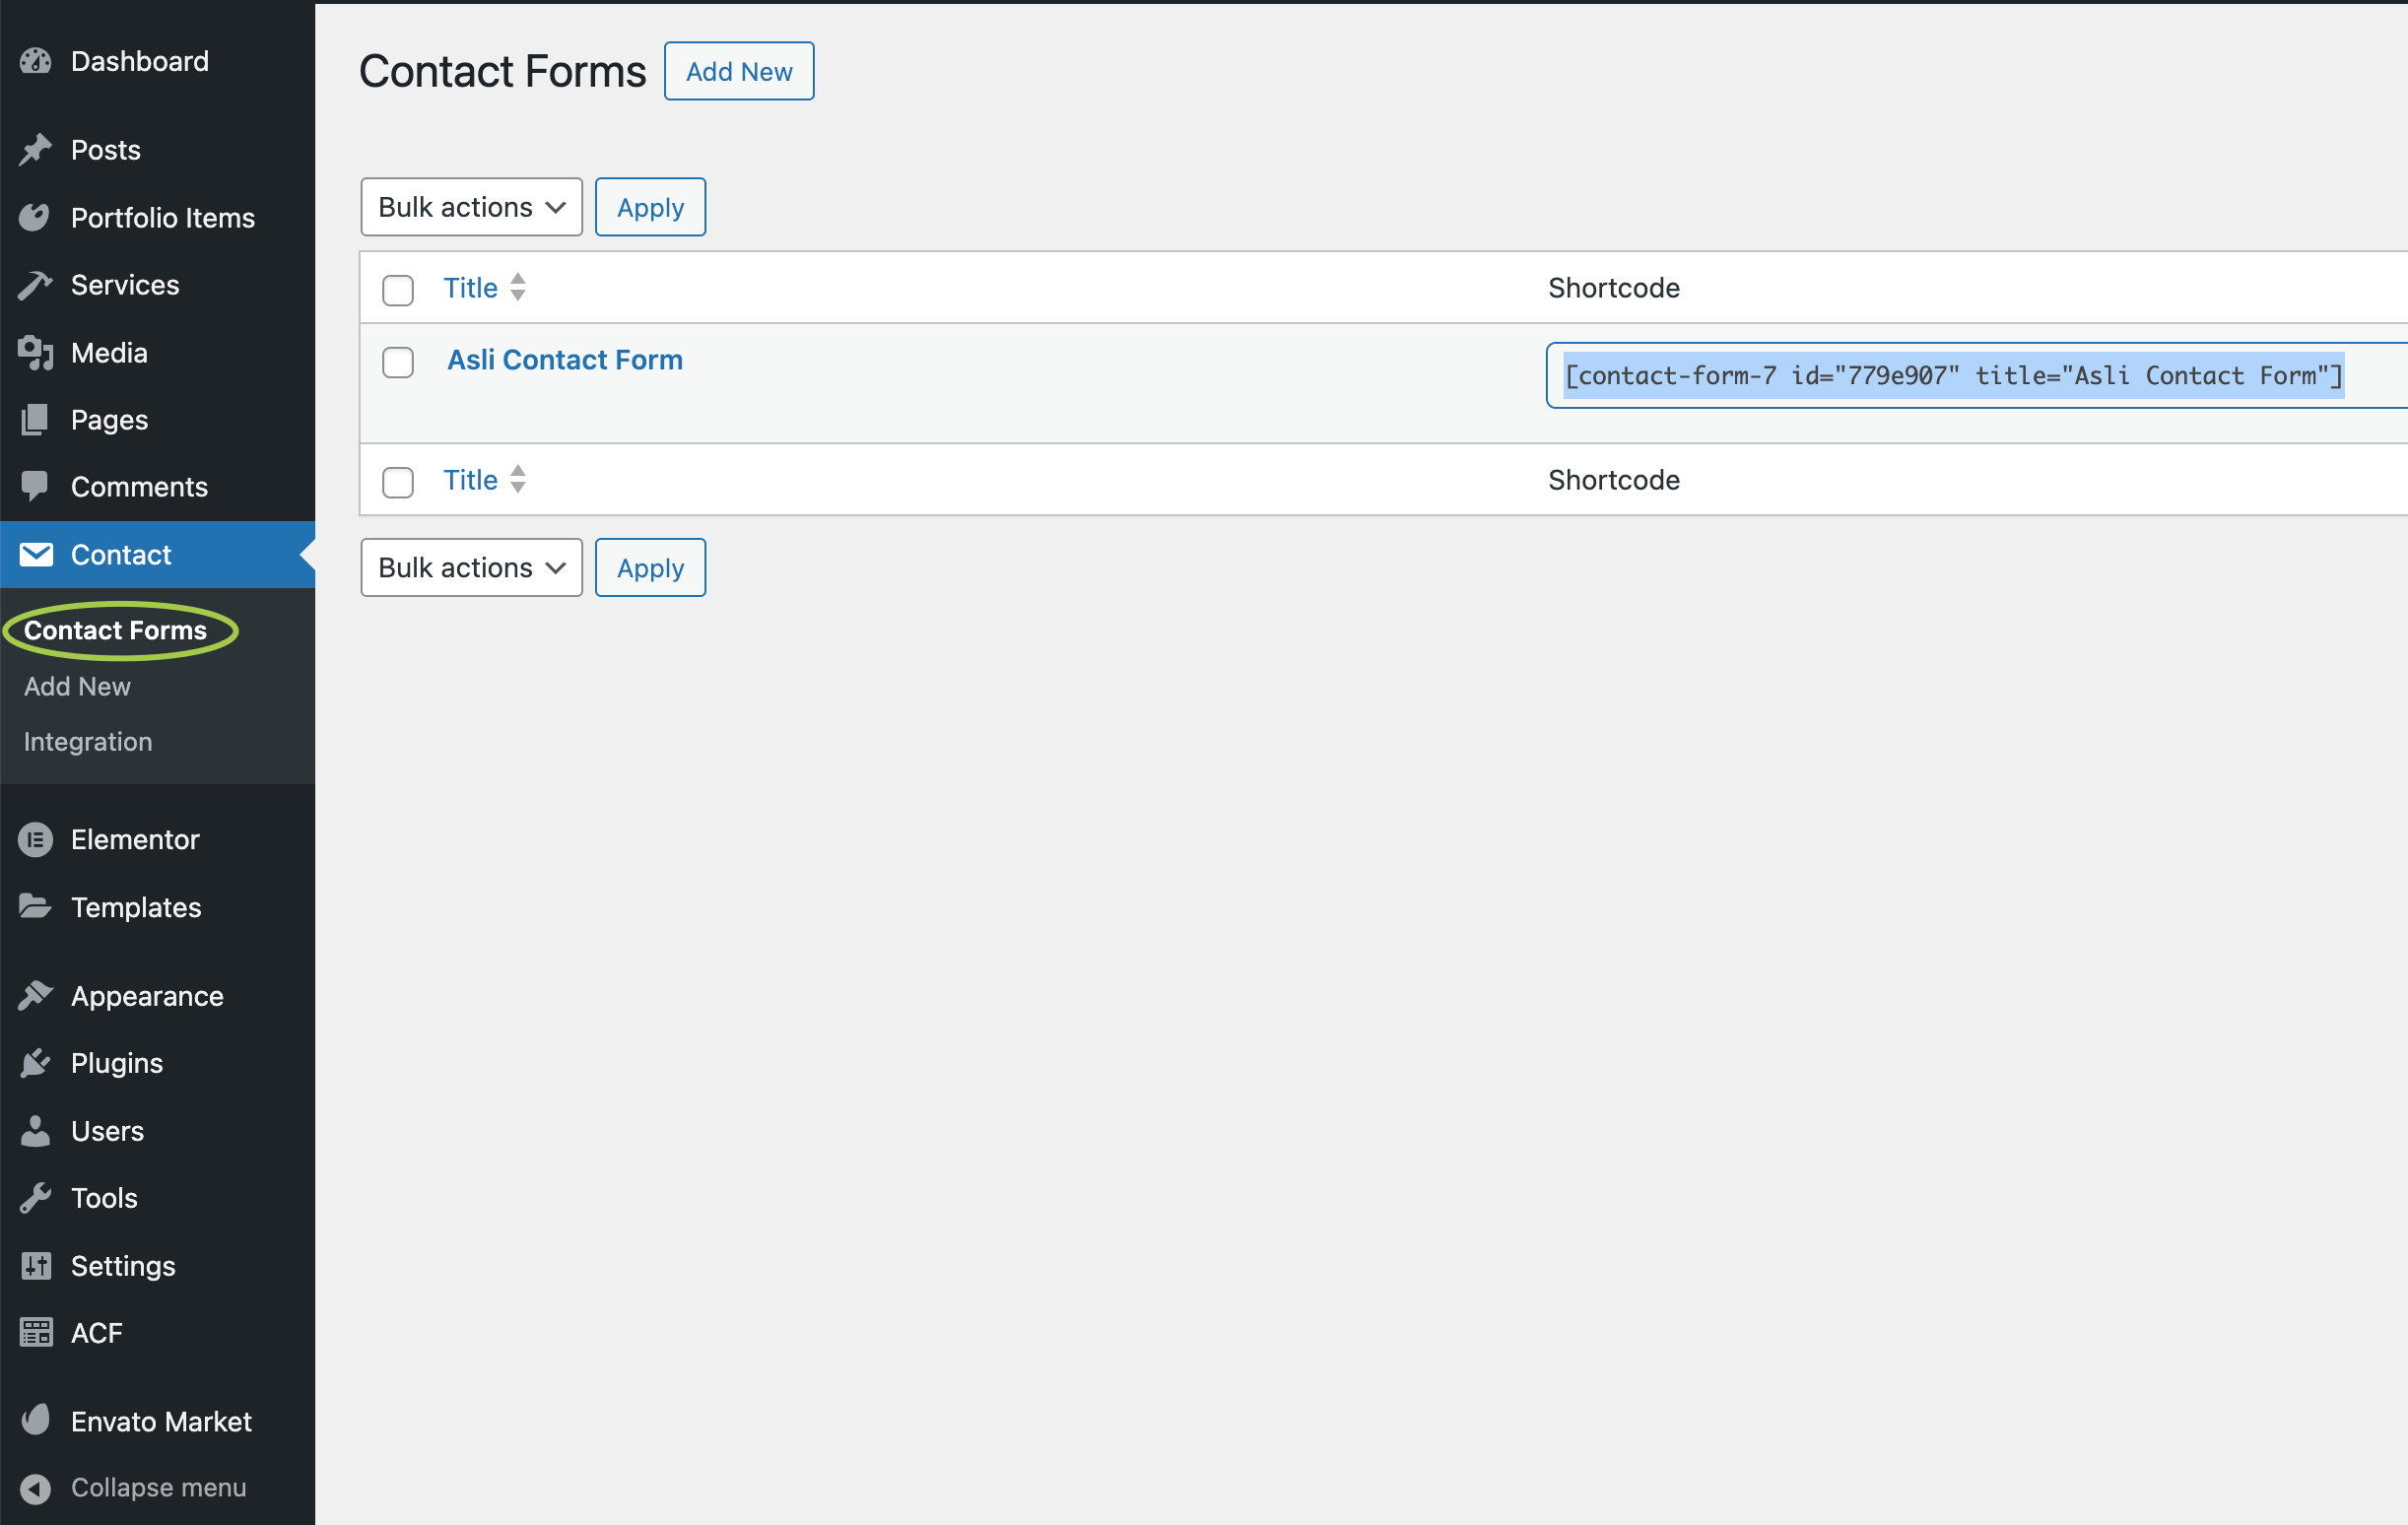Toggle select-all checkbox in table header

pos(398,290)
